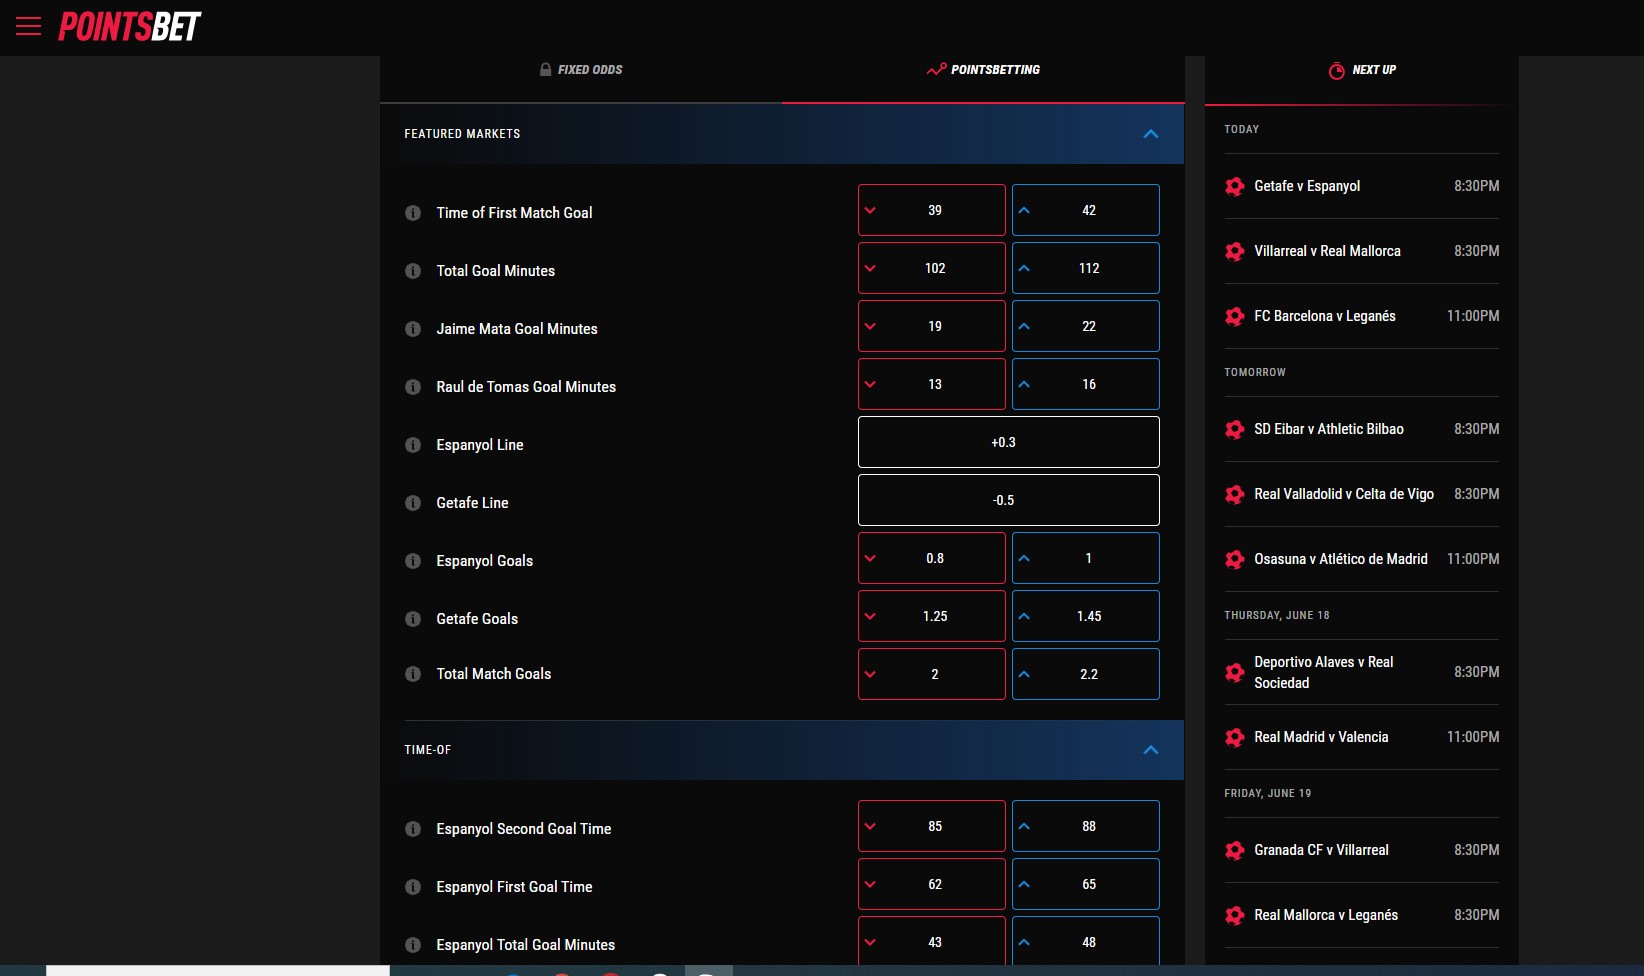Open info for Jaime Mata Goal Minutes
The height and width of the screenshot is (976, 1644).
click(x=413, y=329)
